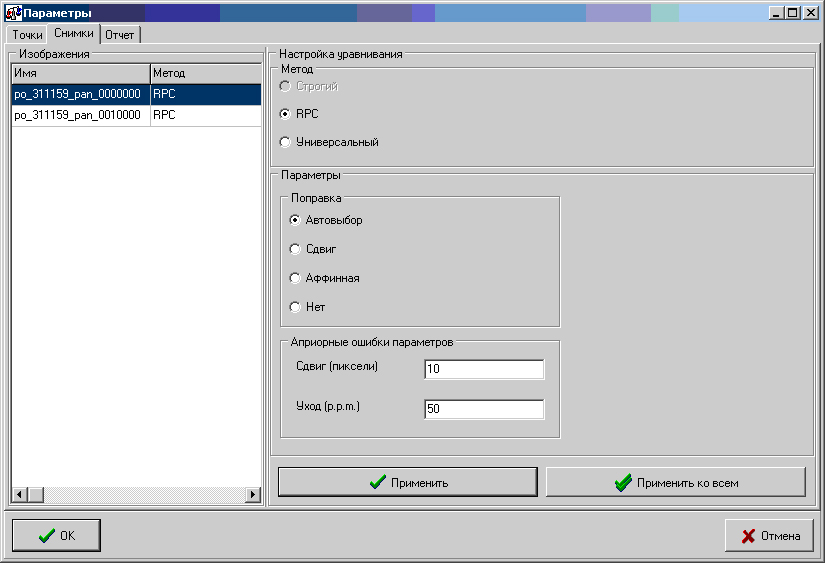The width and height of the screenshot is (825, 563).
Task: Enable the Автовыбор correction option
Action: click(x=295, y=220)
